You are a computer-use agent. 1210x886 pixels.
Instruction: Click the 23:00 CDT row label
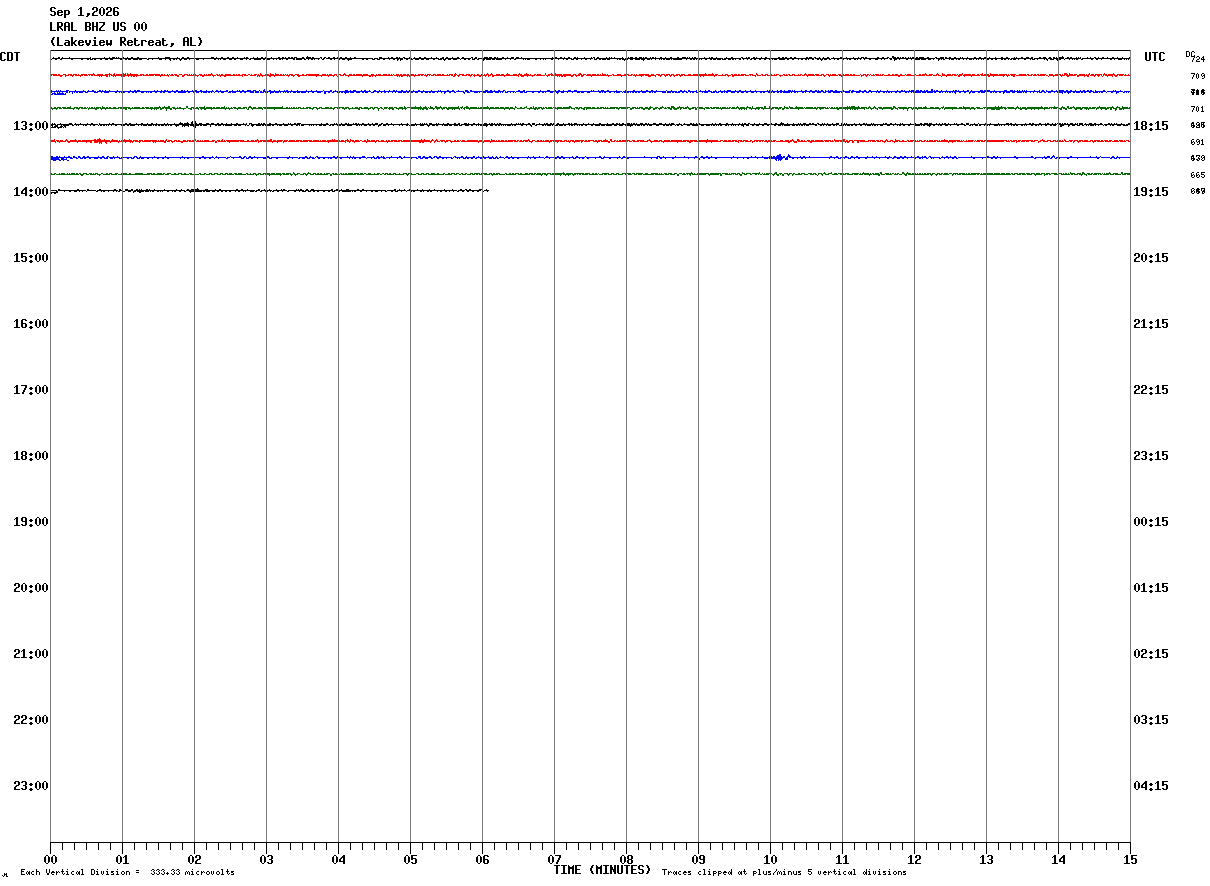point(30,785)
